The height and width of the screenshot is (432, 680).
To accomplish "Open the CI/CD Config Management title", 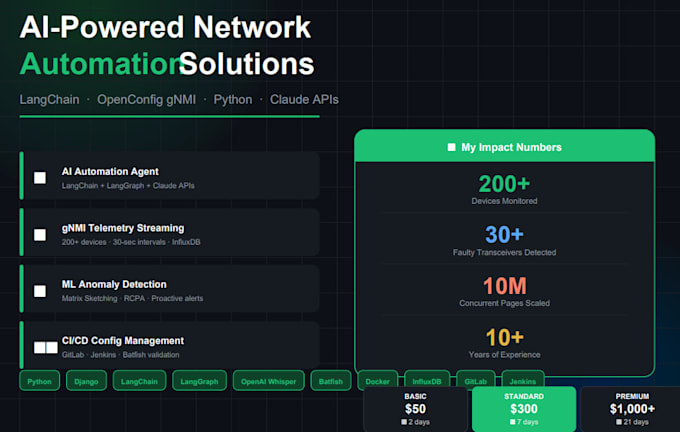I will [123, 341].
